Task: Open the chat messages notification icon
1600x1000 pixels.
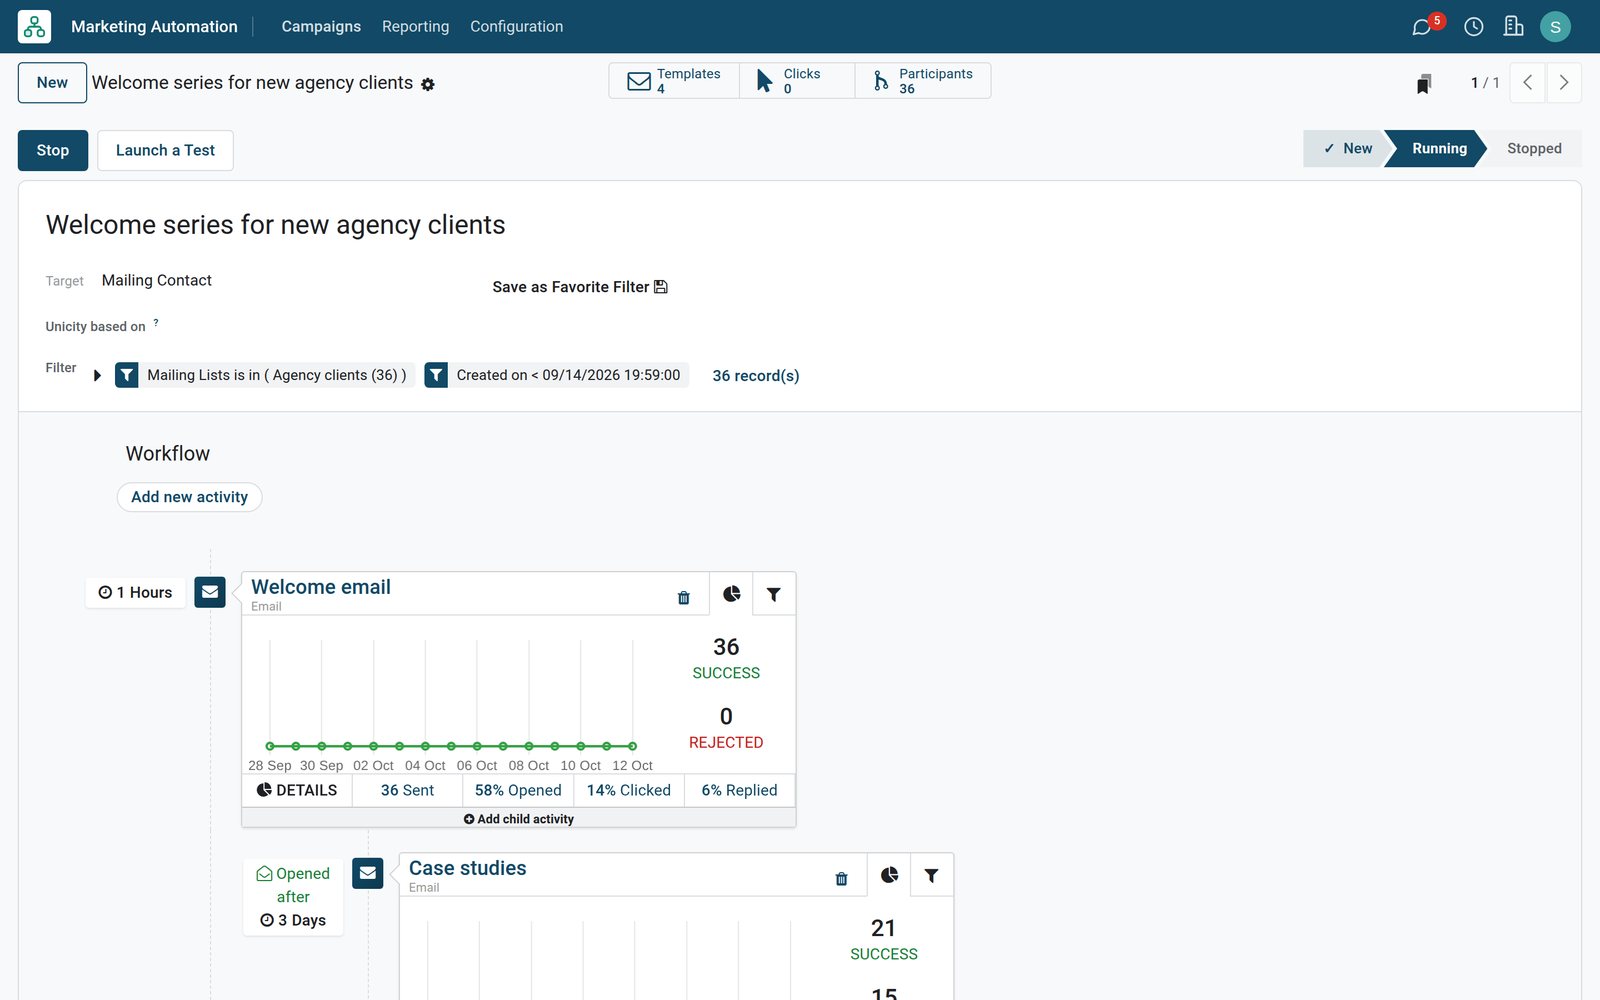Action: [1421, 27]
